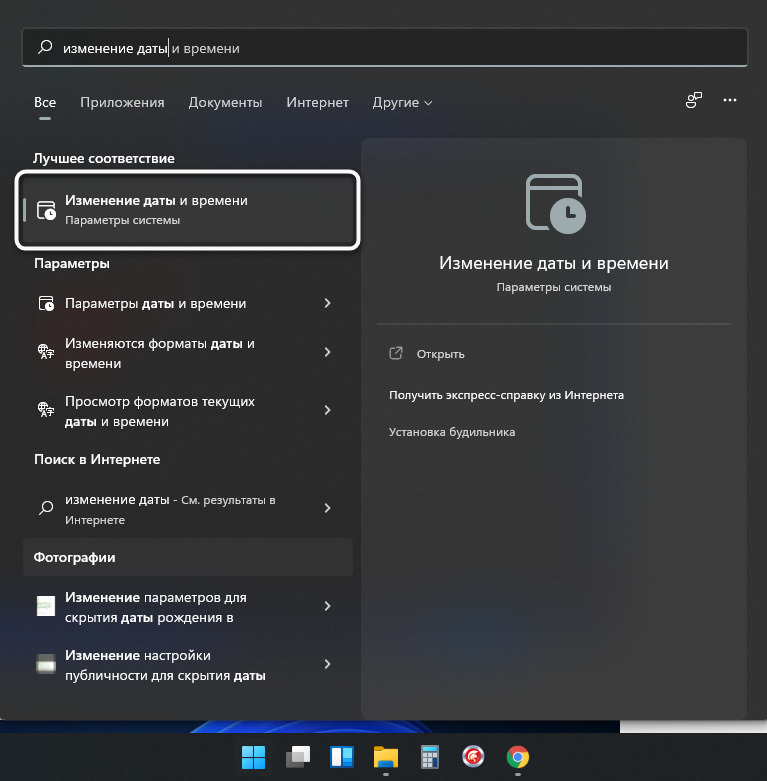Click magnifier icon of web search result
Viewport: 767px width, 781px height.
pos(46,508)
